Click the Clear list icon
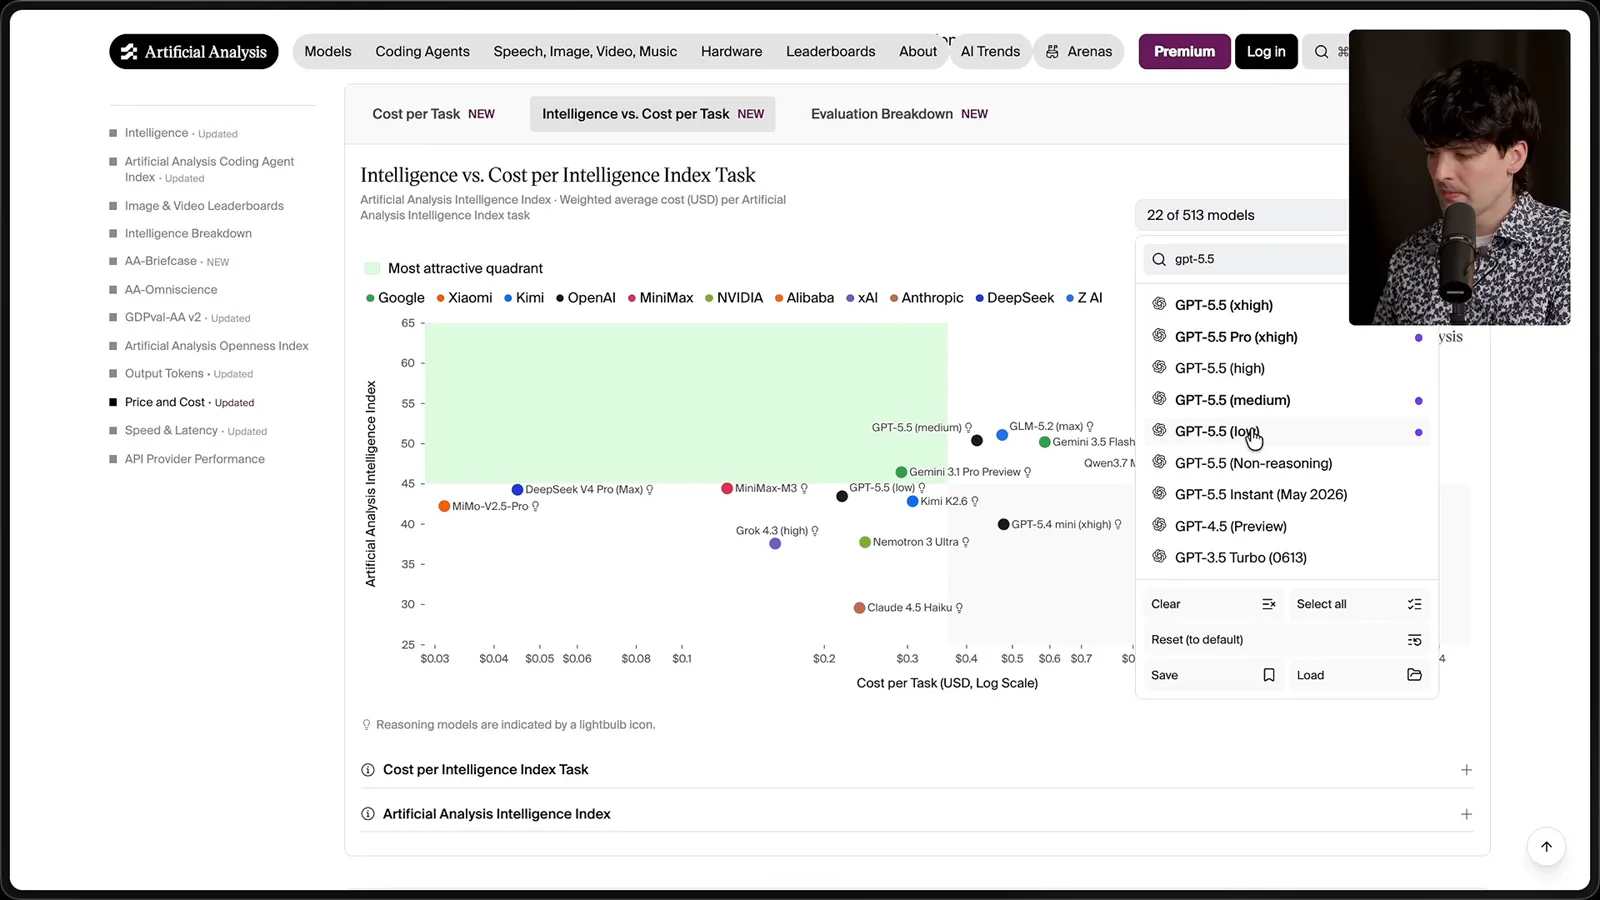The width and height of the screenshot is (1600, 900). click(x=1268, y=604)
